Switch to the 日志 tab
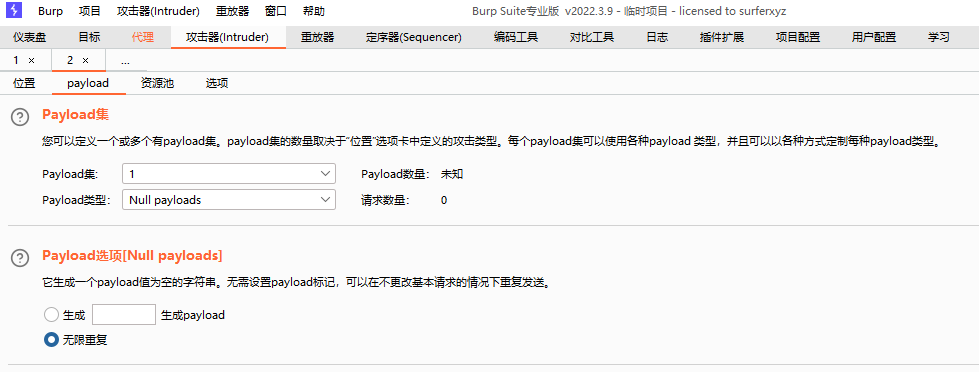The width and height of the screenshot is (979, 372). click(x=657, y=37)
